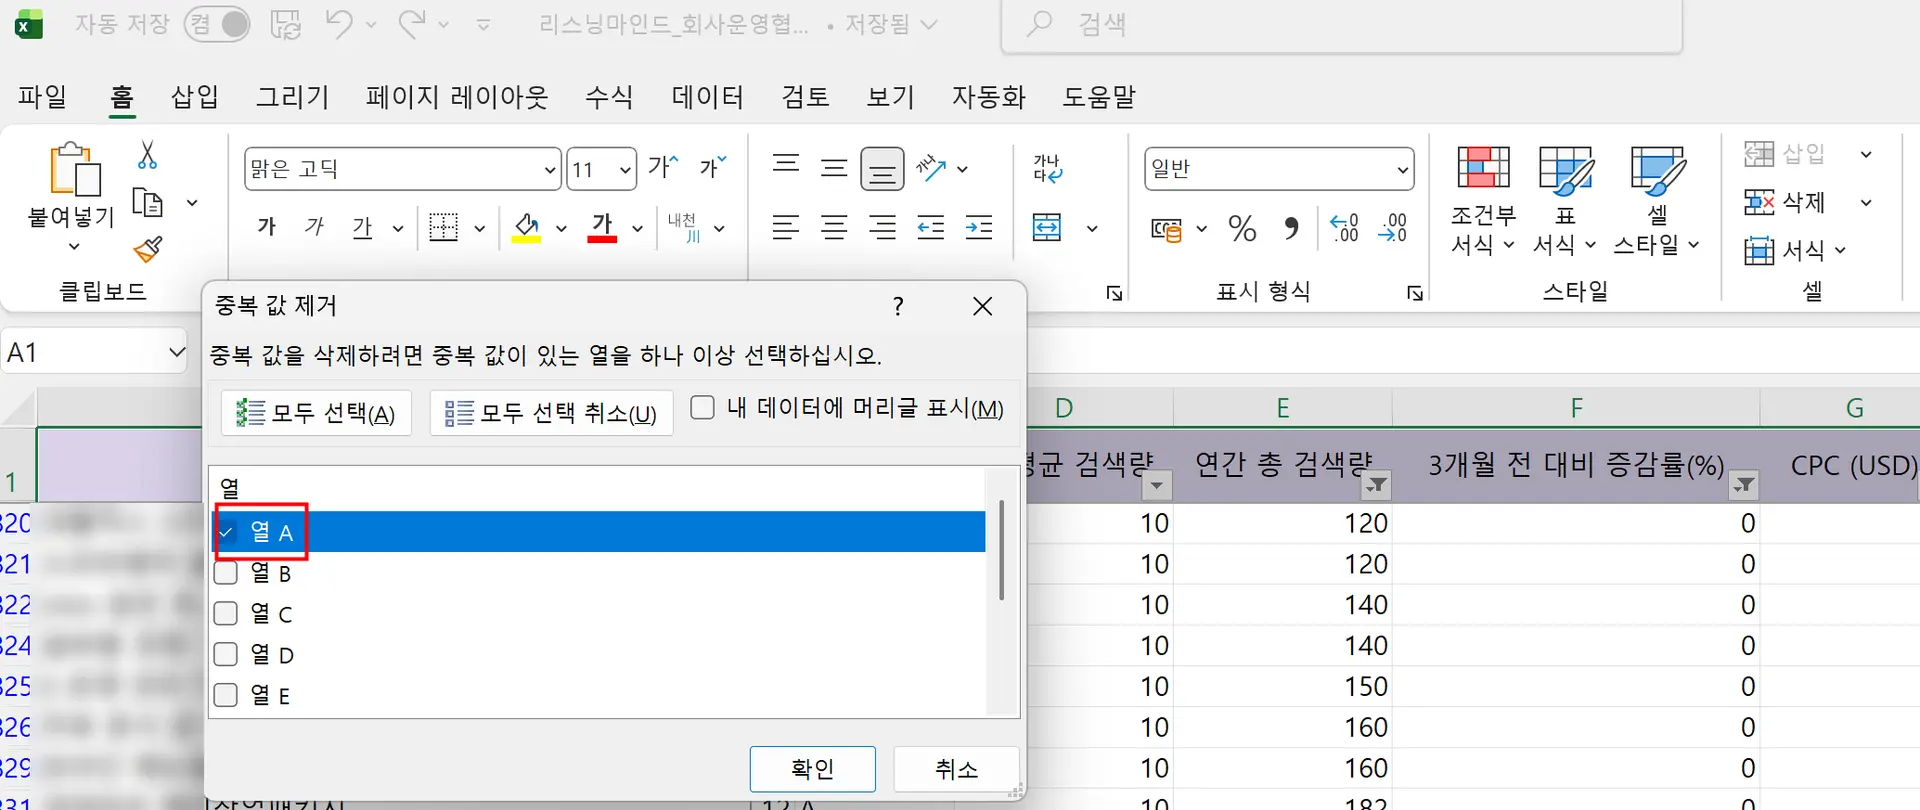Image resolution: width=1920 pixels, height=810 pixels.
Task: Enable 'My data has headers' checkbox
Action: click(703, 408)
